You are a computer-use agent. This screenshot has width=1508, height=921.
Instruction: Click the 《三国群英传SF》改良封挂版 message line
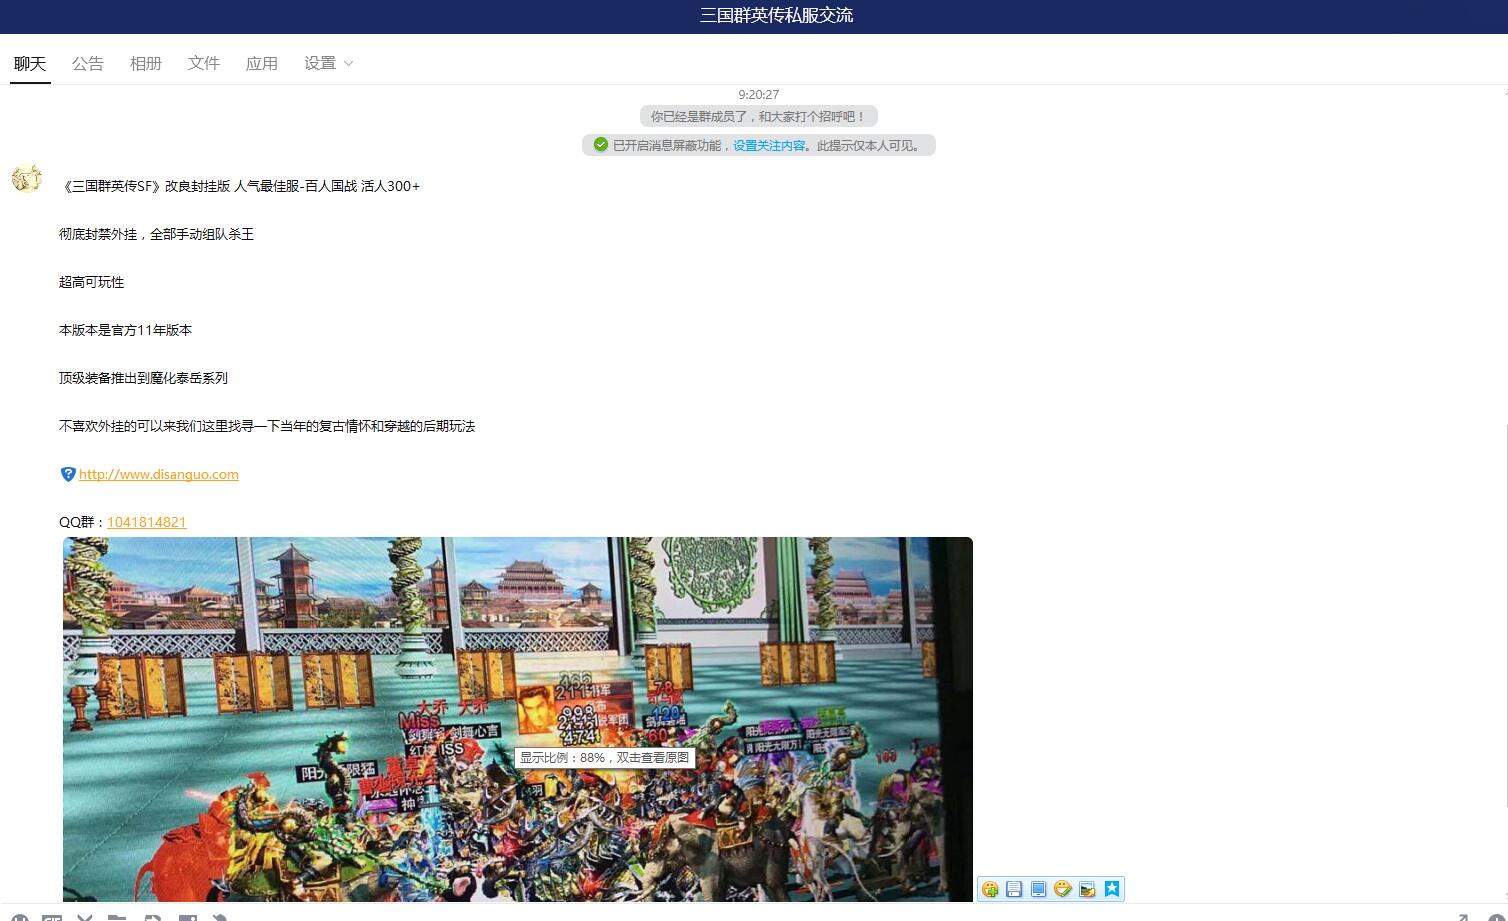[240, 186]
